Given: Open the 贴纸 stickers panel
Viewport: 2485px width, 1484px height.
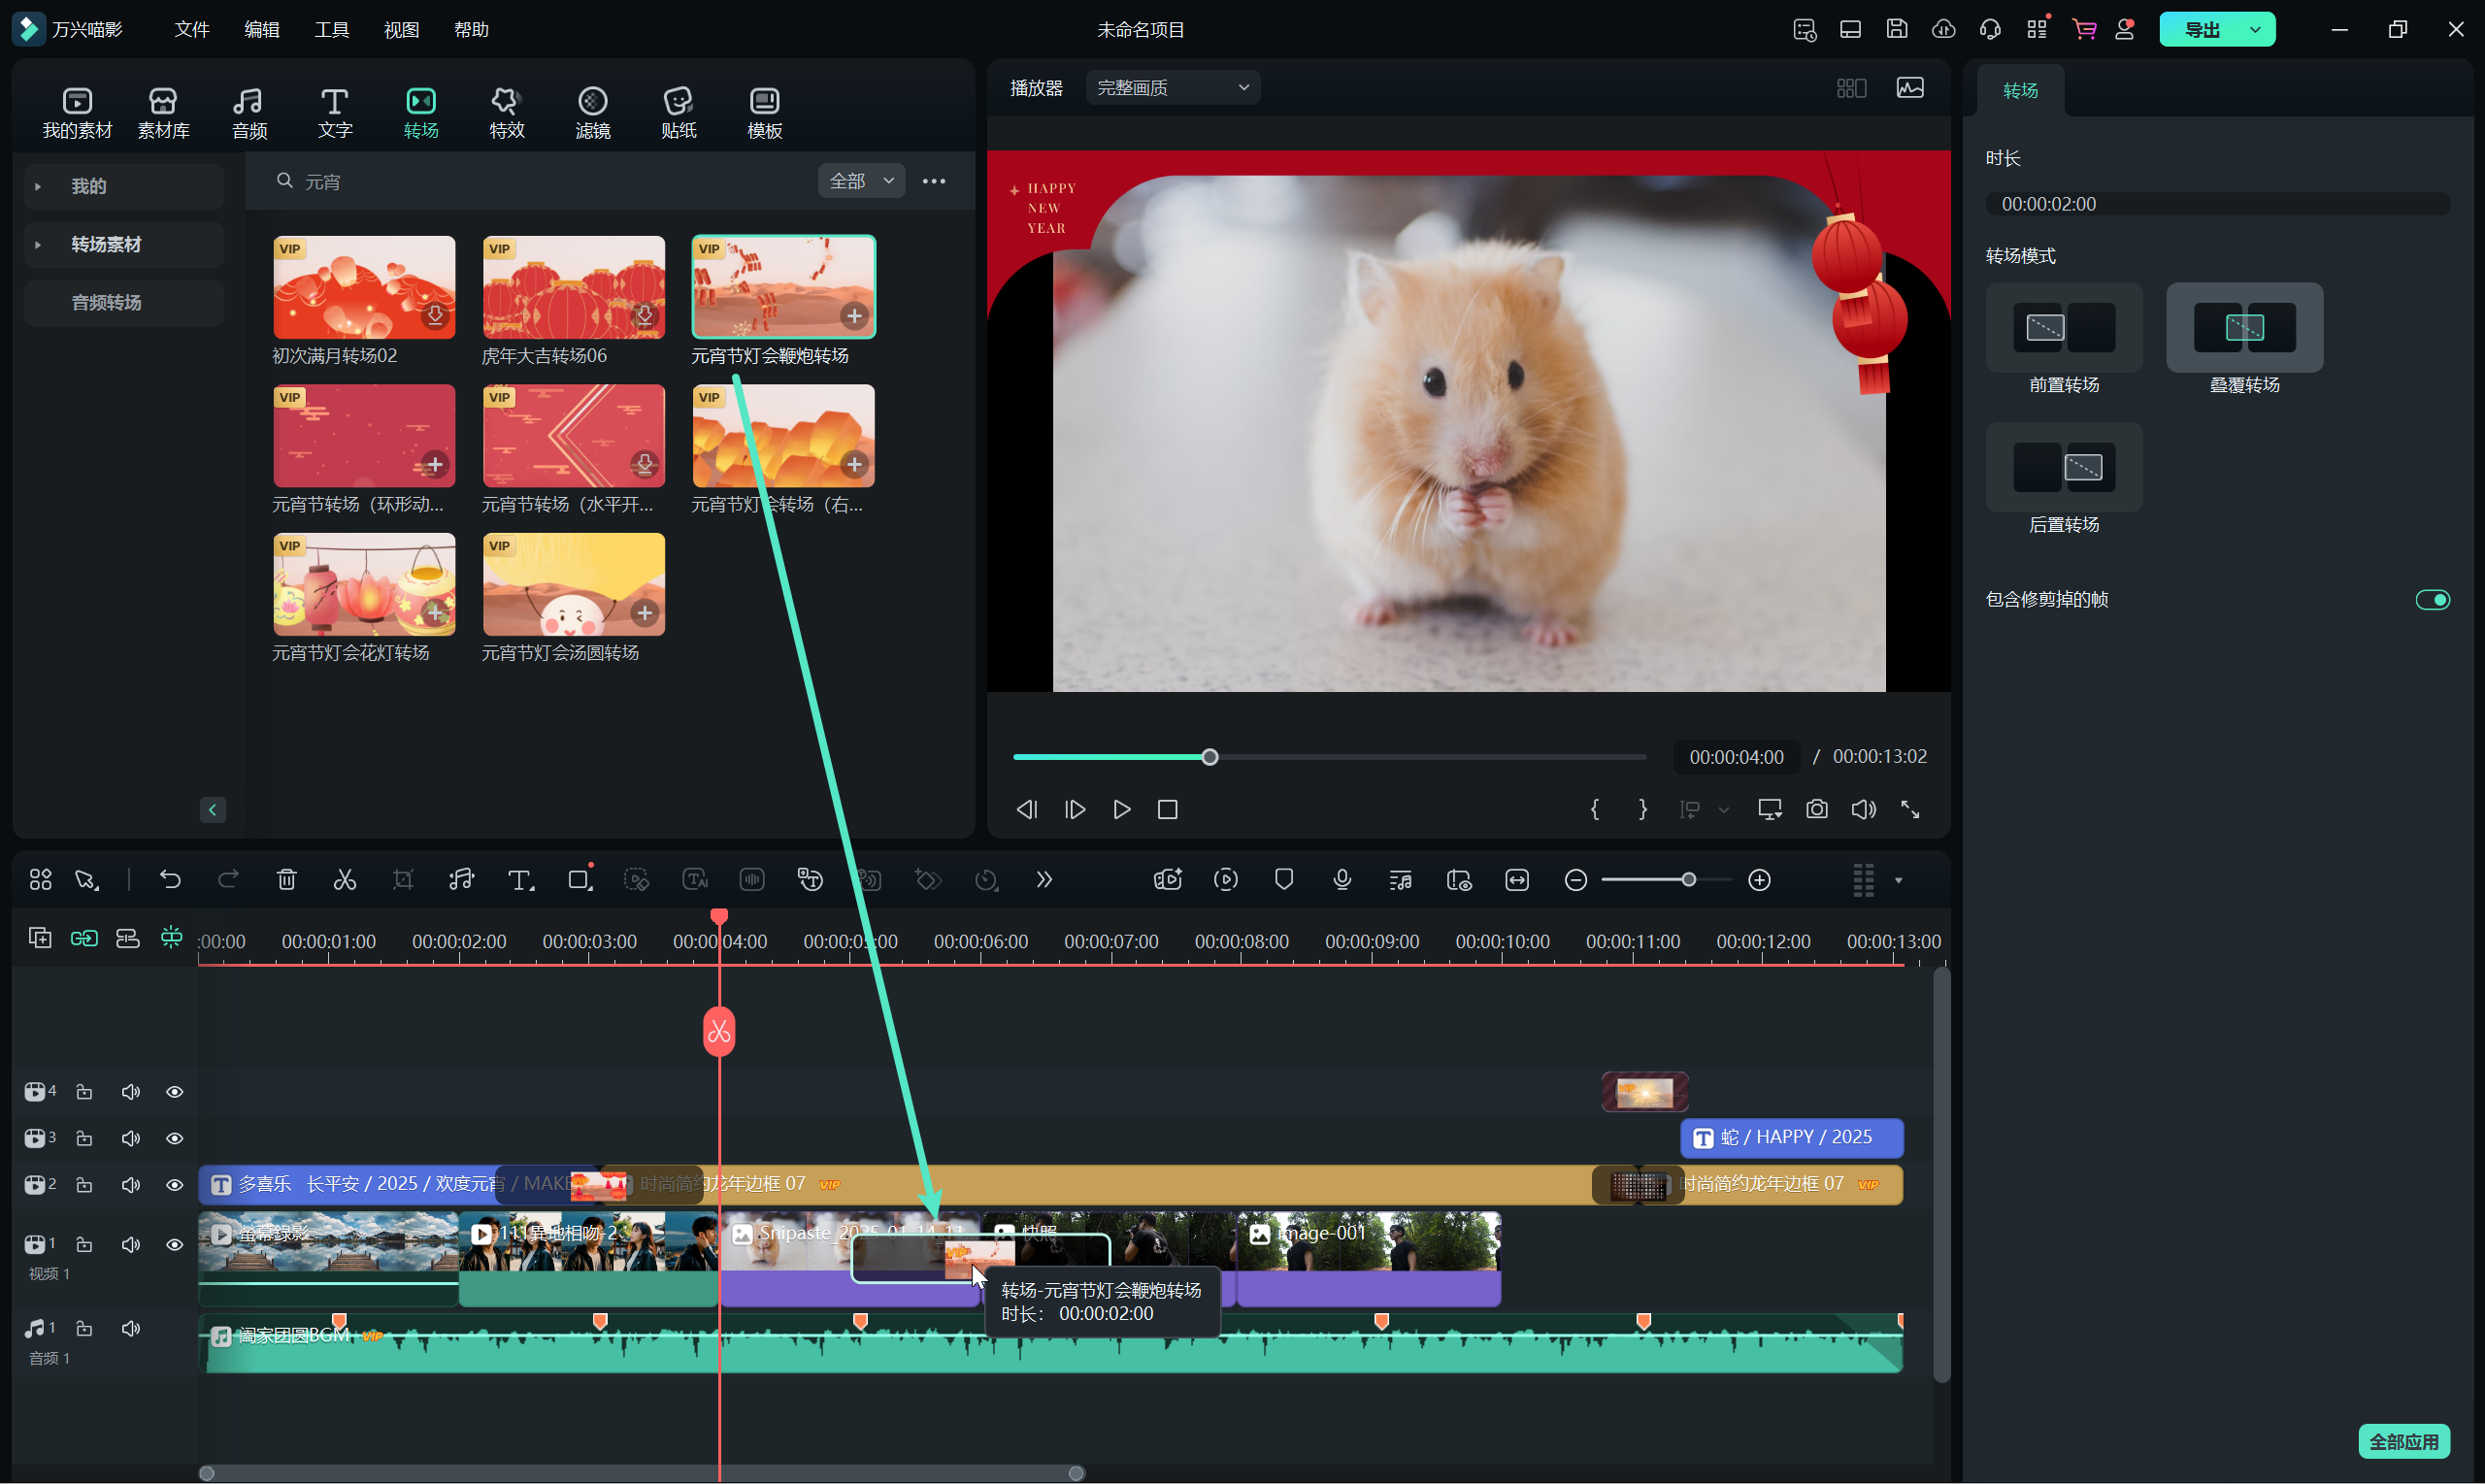Looking at the screenshot, I should 678,112.
